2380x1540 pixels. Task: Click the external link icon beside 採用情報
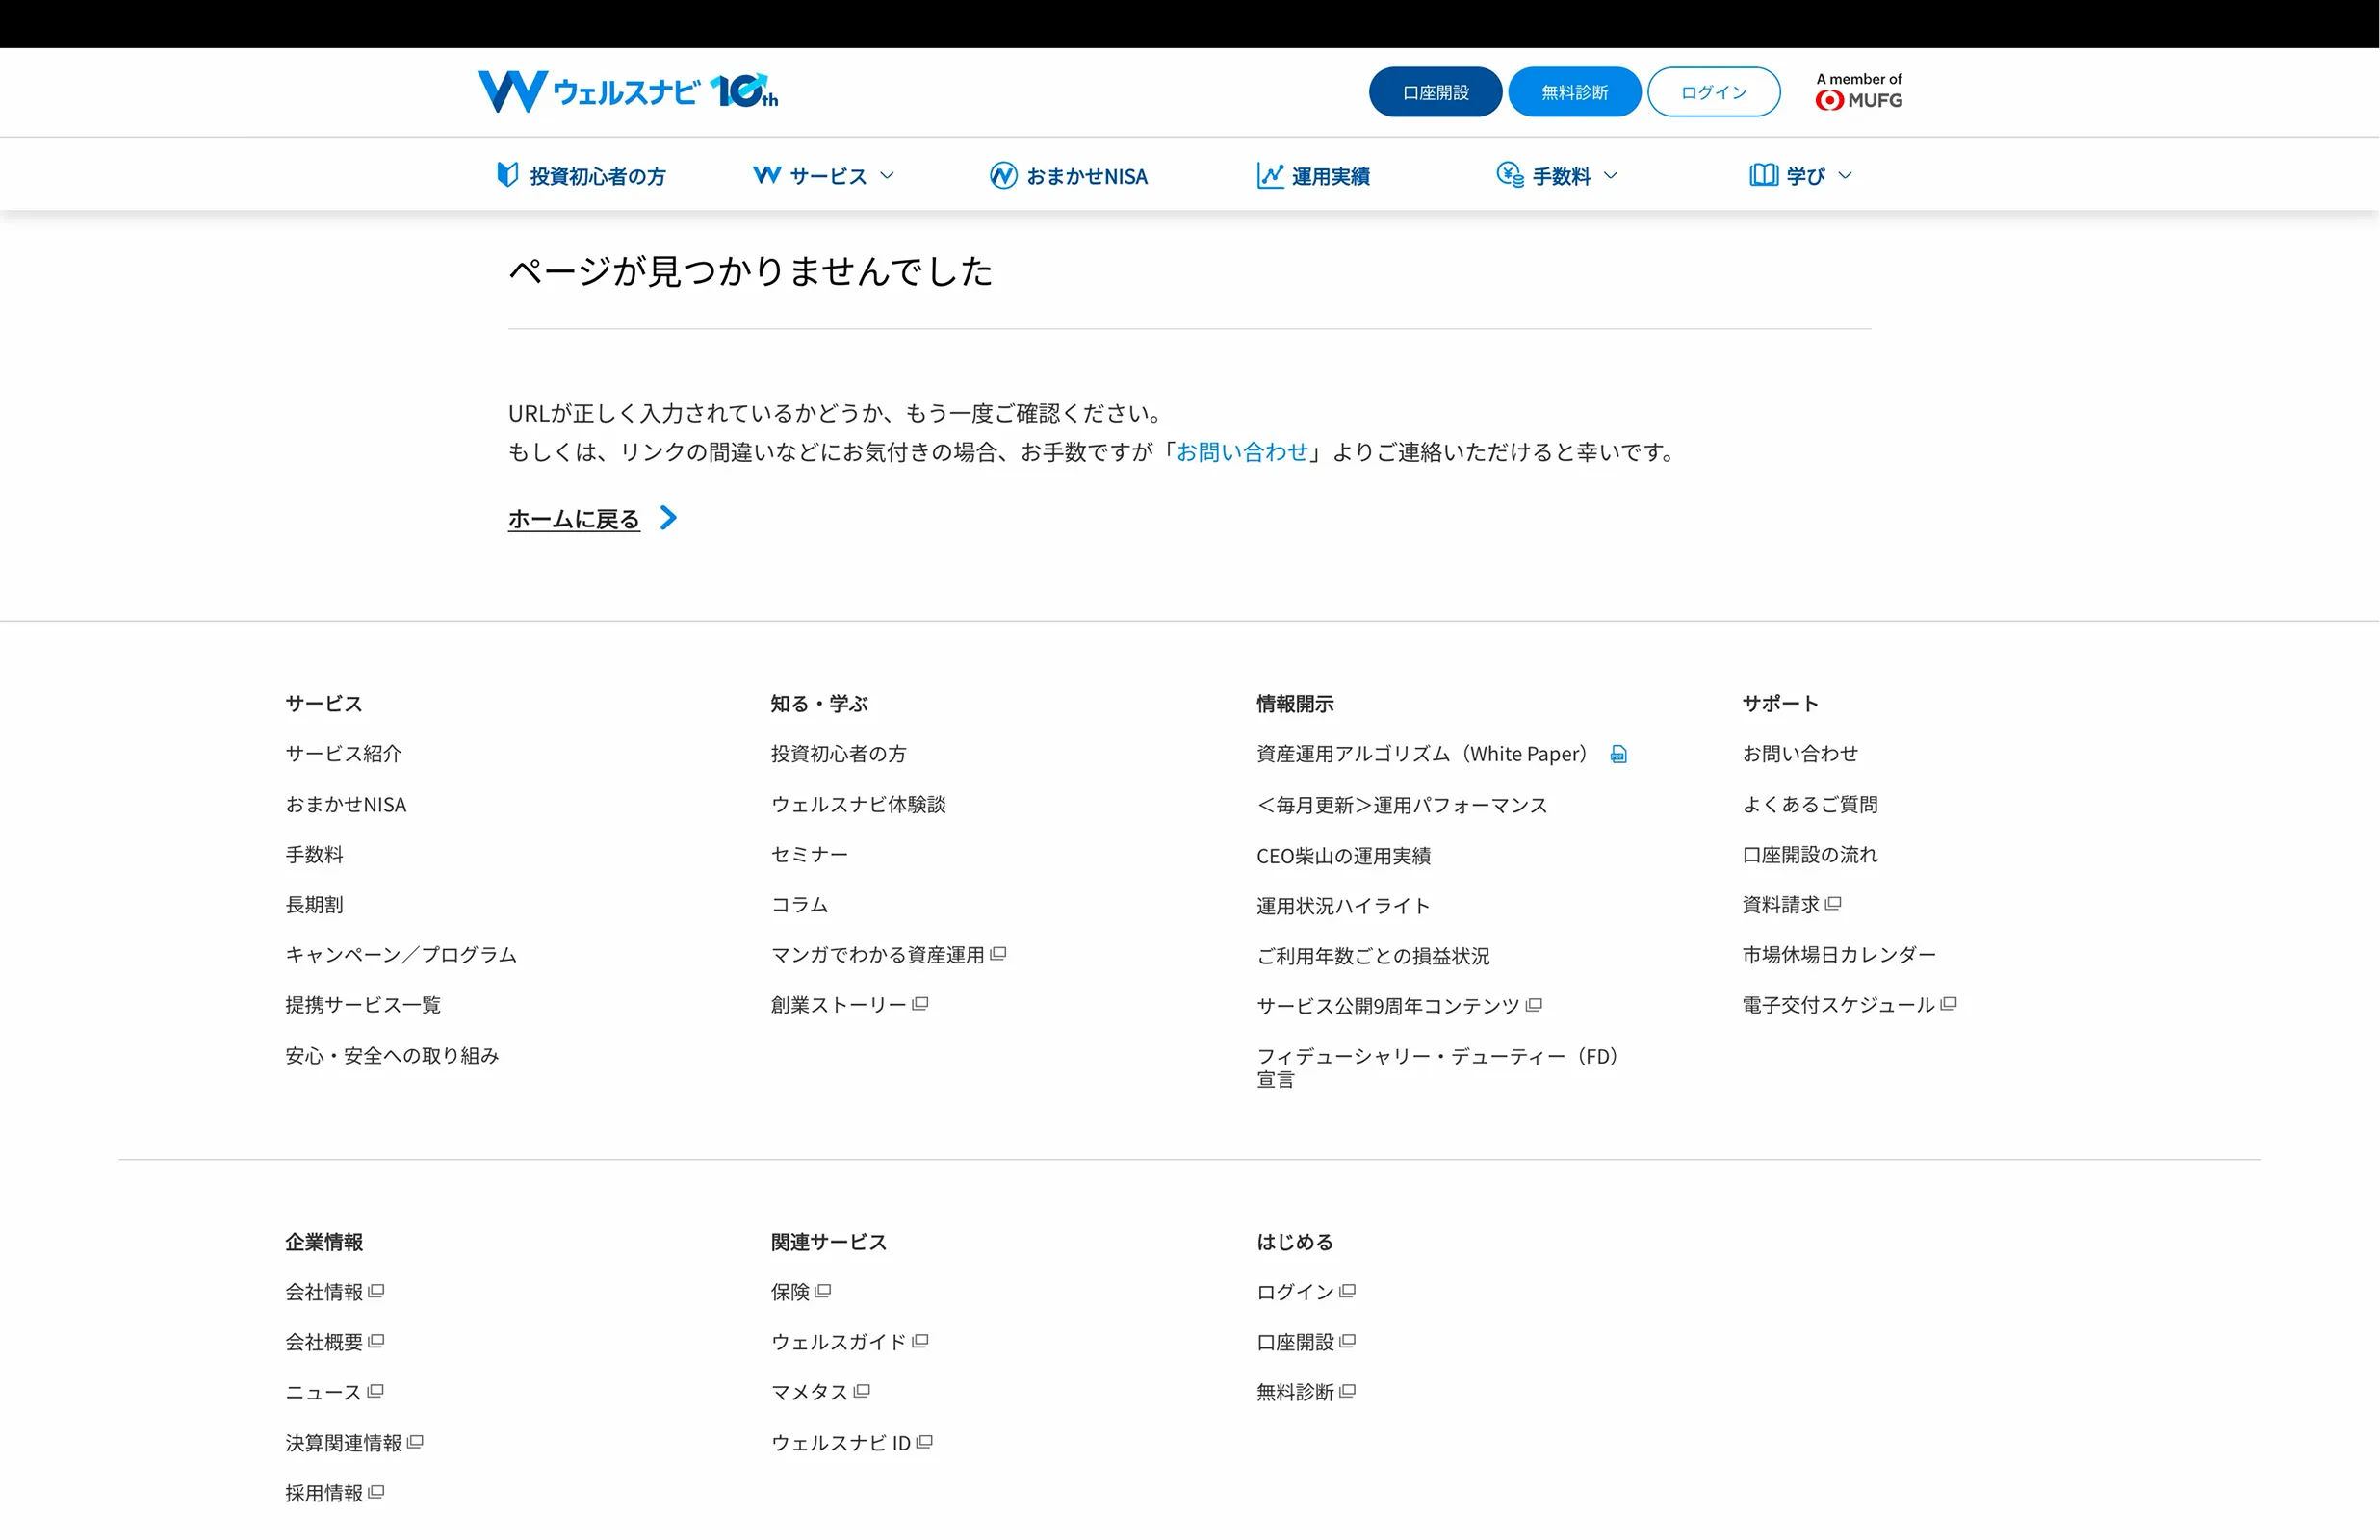pos(376,1492)
